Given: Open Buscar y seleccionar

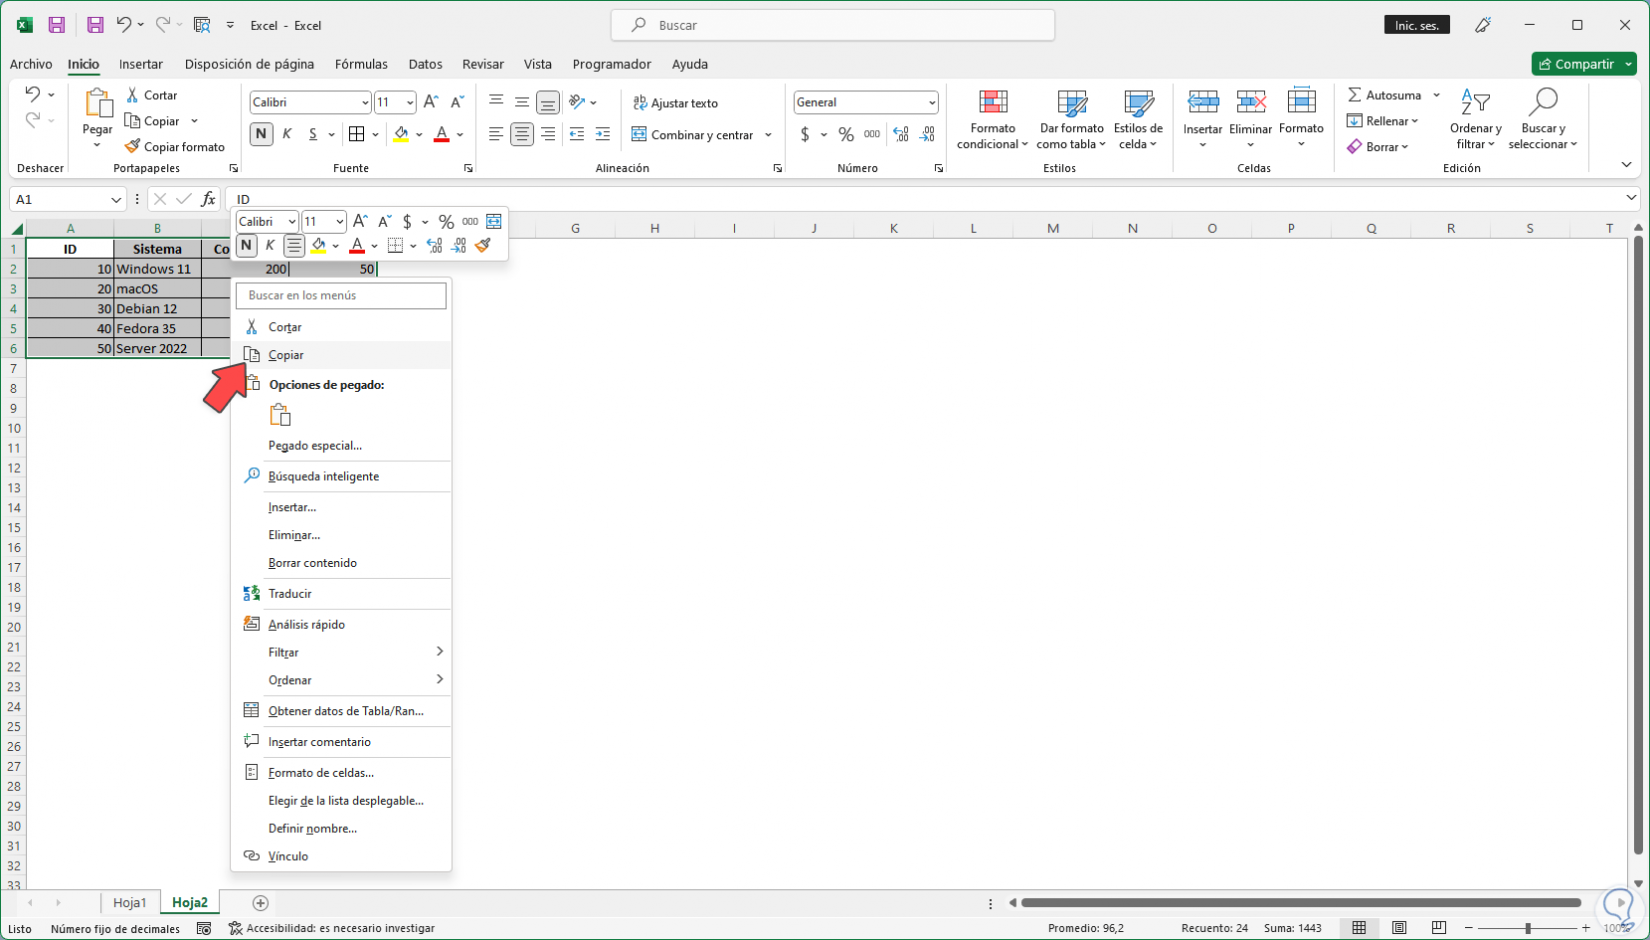Looking at the screenshot, I should pos(1543,121).
